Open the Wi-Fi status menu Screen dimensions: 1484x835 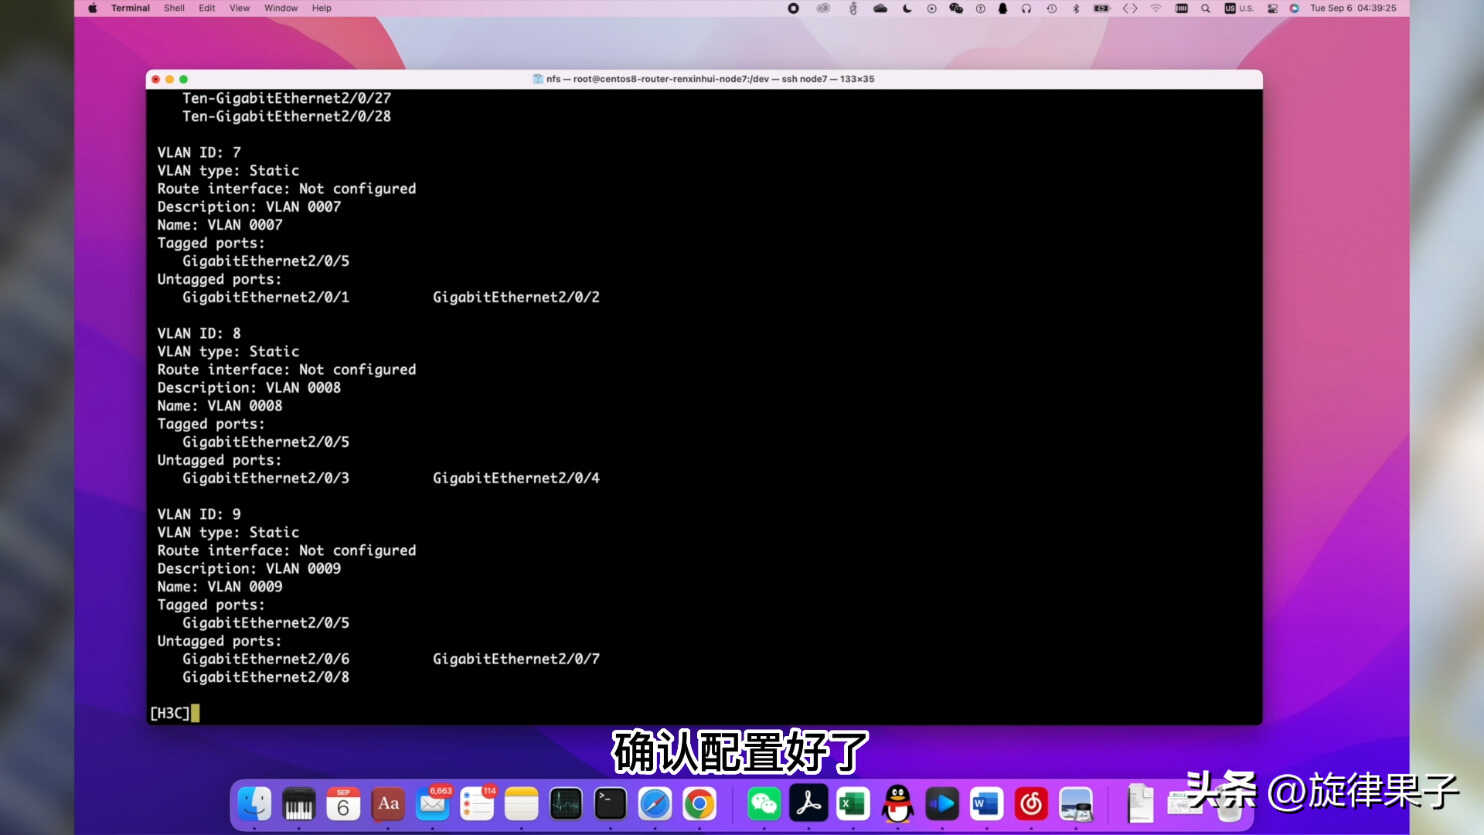point(1155,8)
